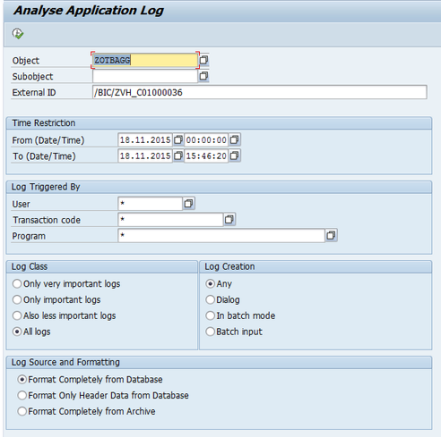Open date picker for From date

(x=178, y=140)
